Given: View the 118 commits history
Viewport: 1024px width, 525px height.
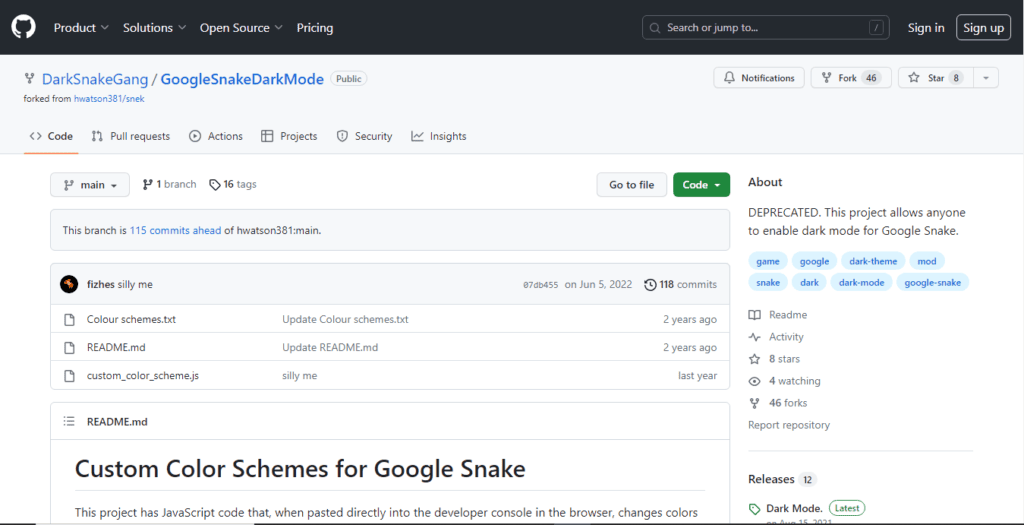Looking at the screenshot, I should pos(680,285).
